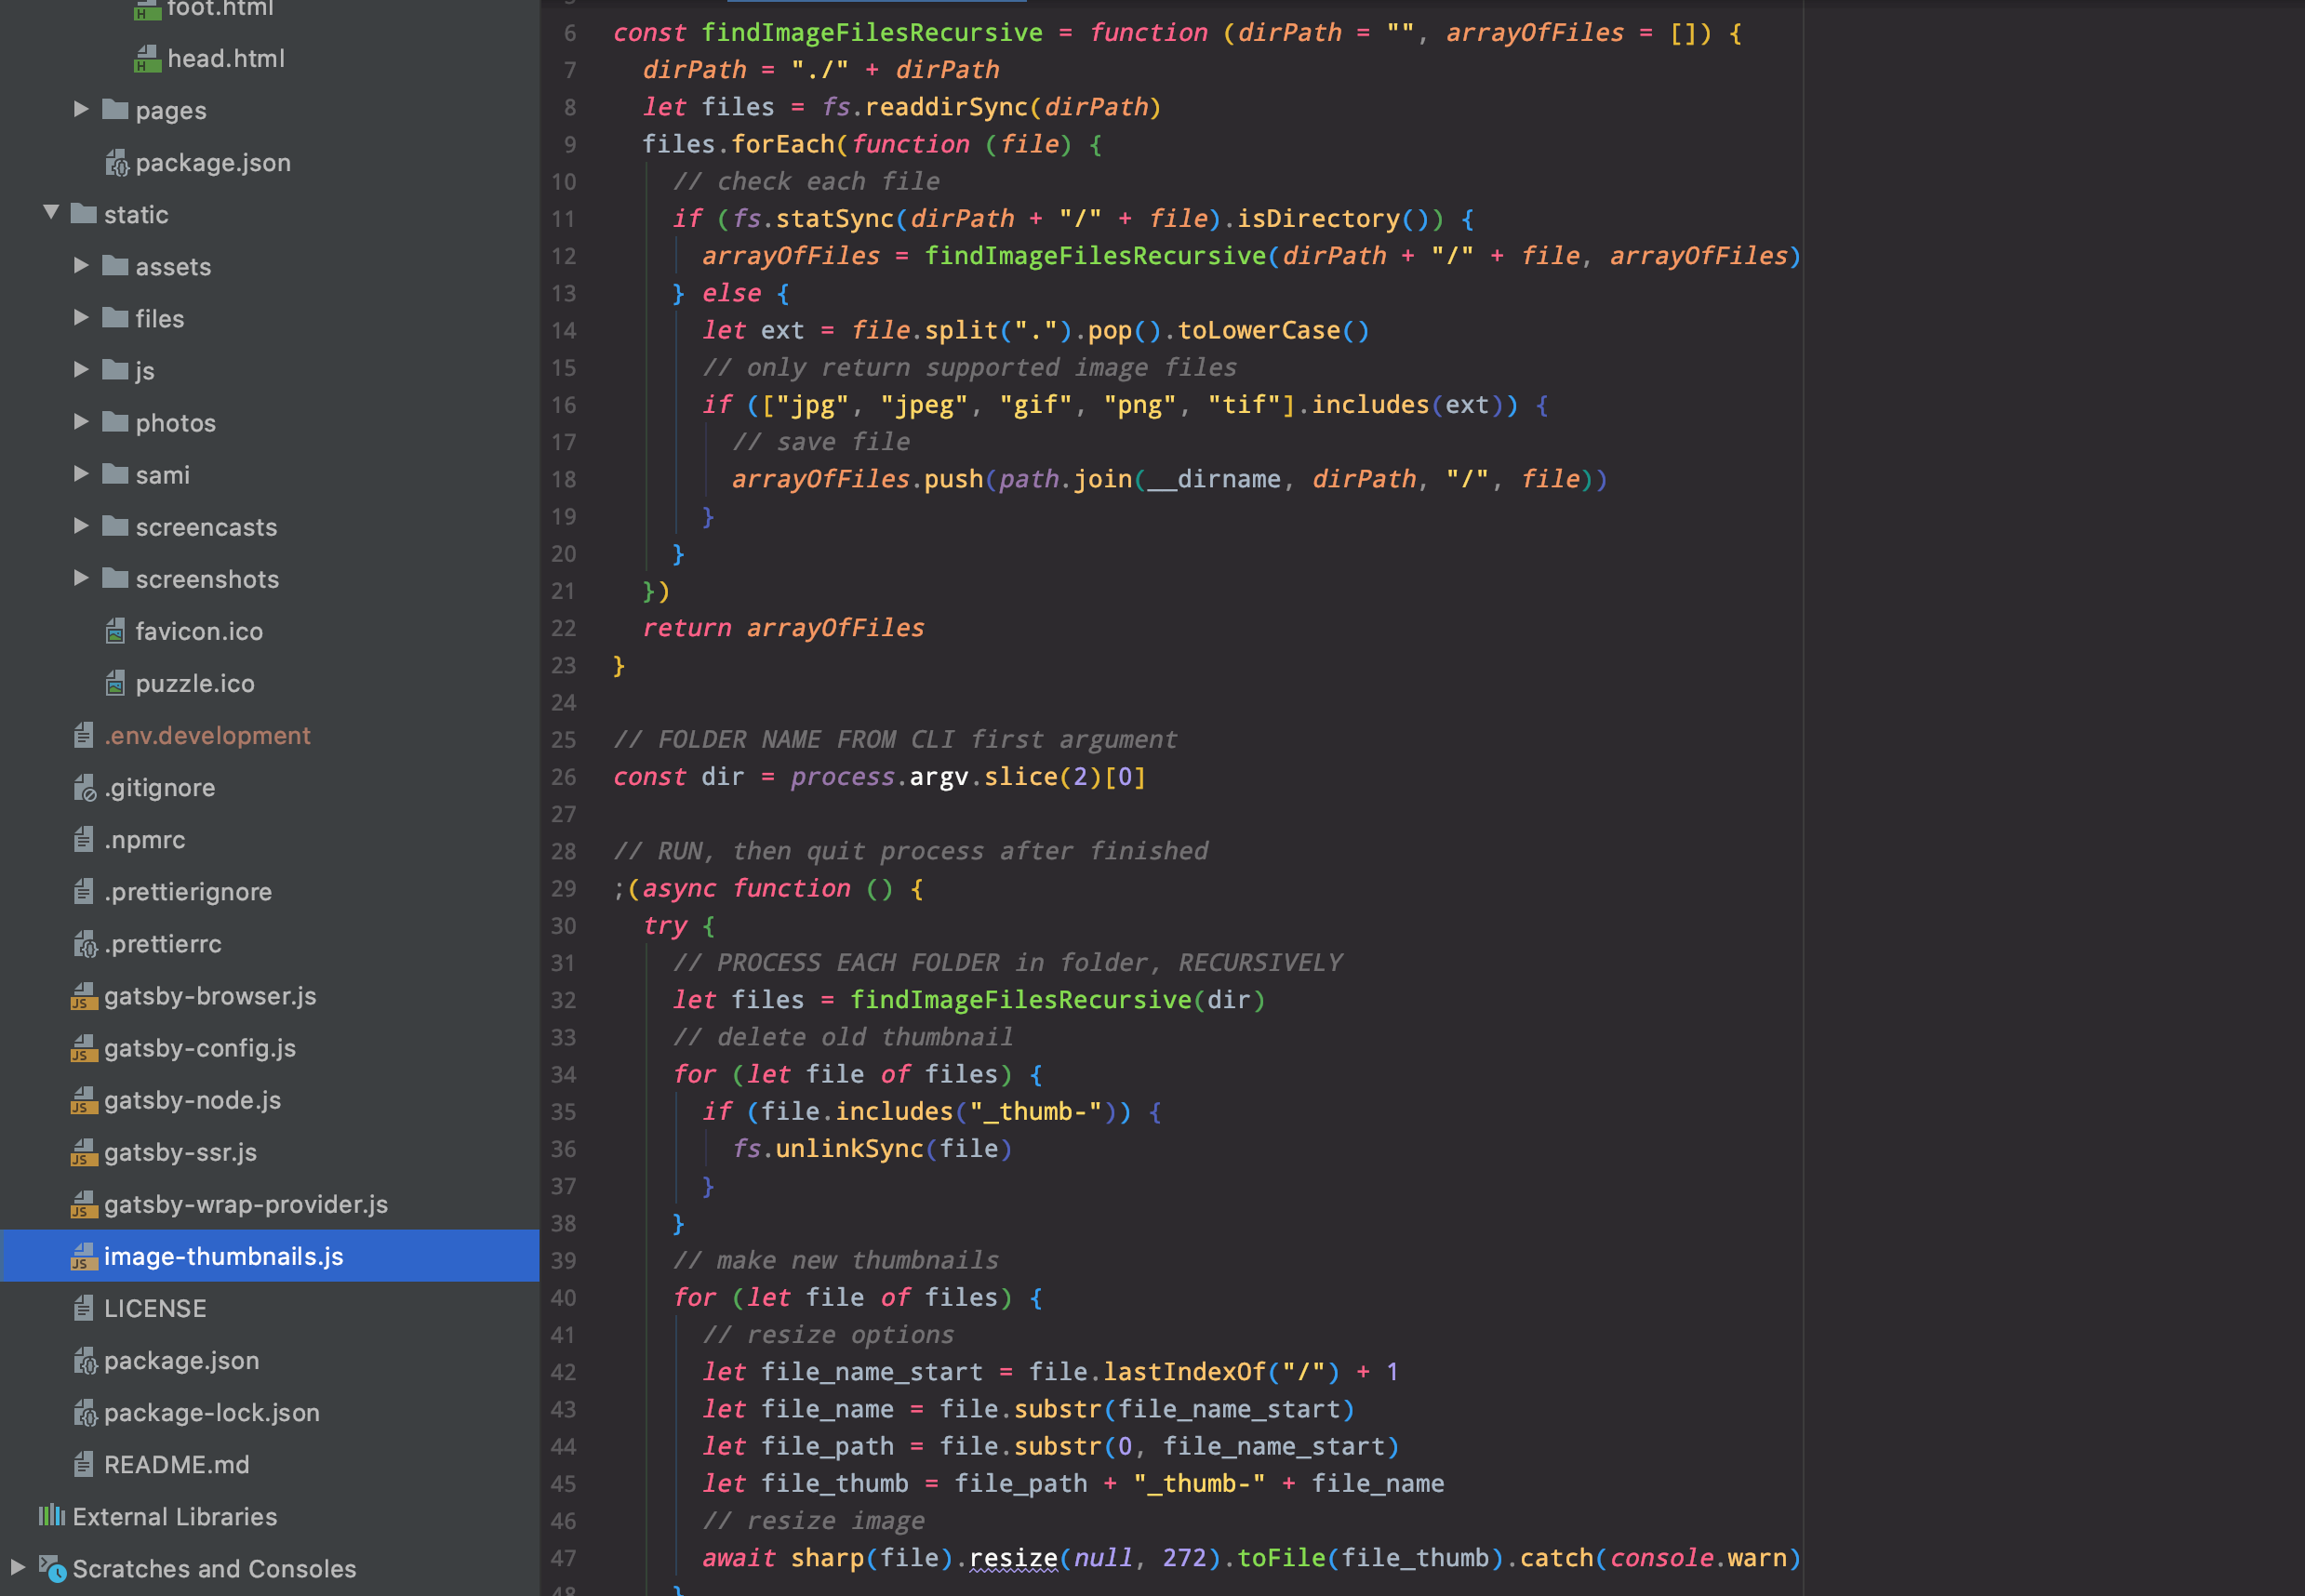Click the puzzle.ico image file icon
Viewport: 2305px width, 1596px height.
(116, 683)
